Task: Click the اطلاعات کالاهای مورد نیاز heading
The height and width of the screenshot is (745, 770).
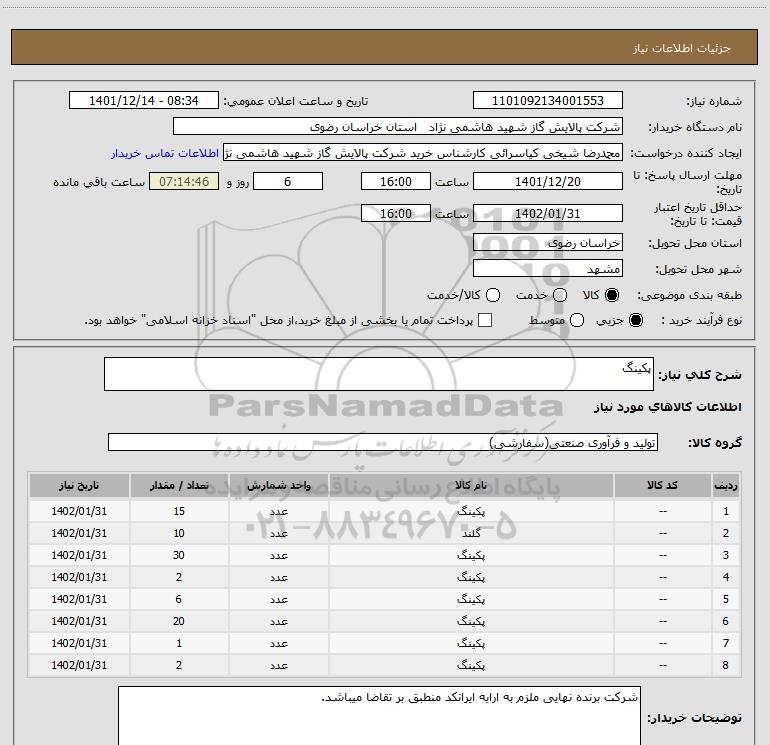Action: point(667,407)
